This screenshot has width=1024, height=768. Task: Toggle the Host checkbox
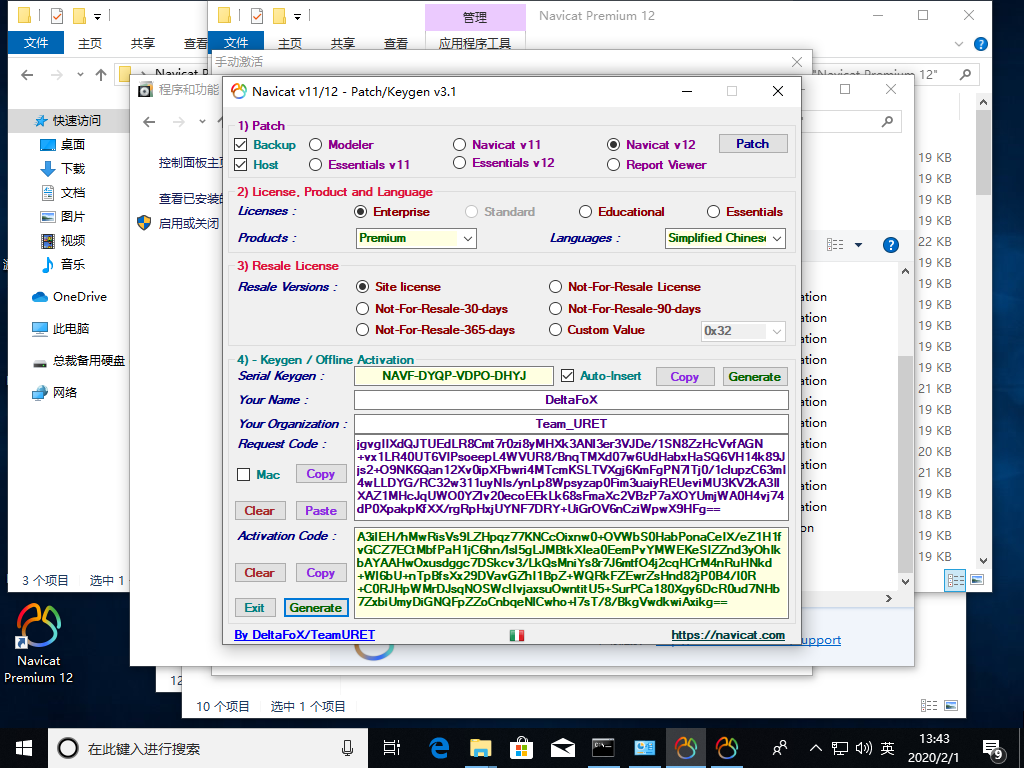pyautogui.click(x=240, y=165)
